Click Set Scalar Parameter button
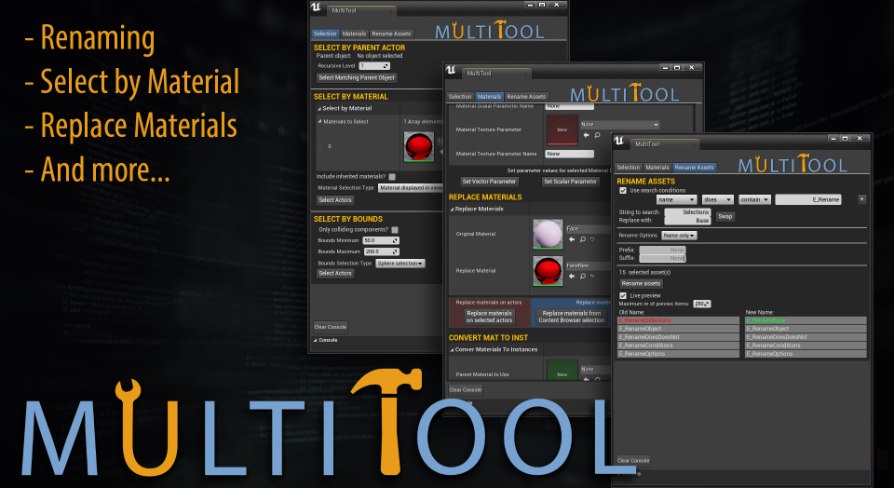The image size is (894, 488). click(x=570, y=181)
